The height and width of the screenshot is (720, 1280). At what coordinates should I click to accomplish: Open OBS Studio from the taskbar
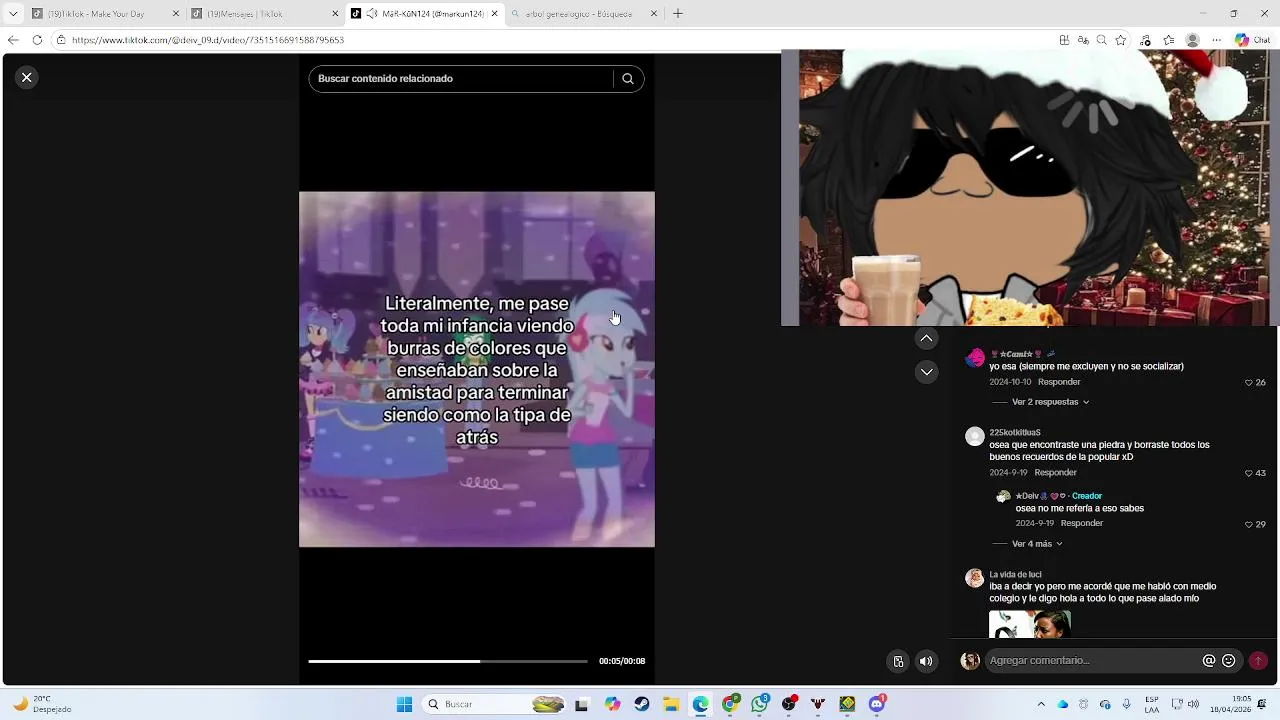790,705
